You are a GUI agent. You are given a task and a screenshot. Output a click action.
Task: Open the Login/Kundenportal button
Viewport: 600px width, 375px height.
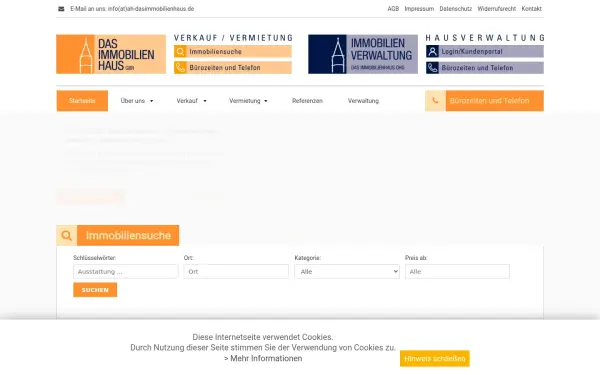tap(485, 51)
